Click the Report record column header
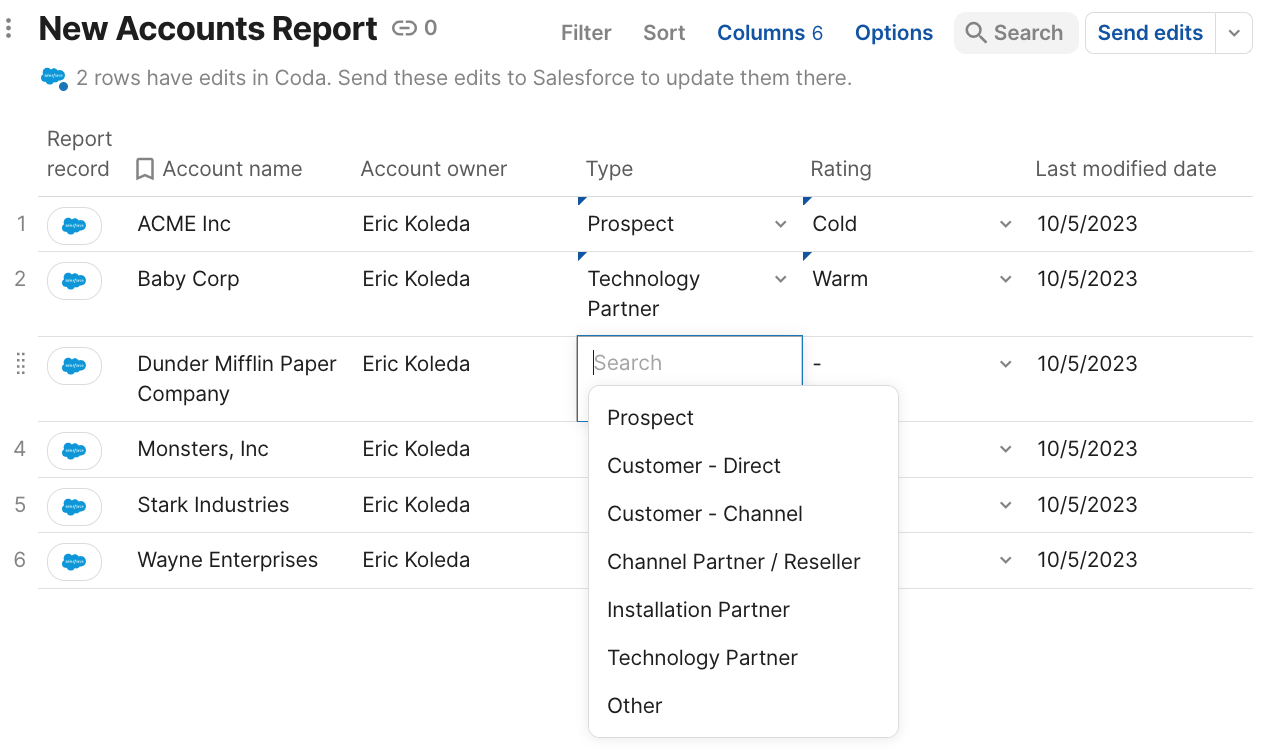This screenshot has height=755, width=1266. tap(78, 154)
